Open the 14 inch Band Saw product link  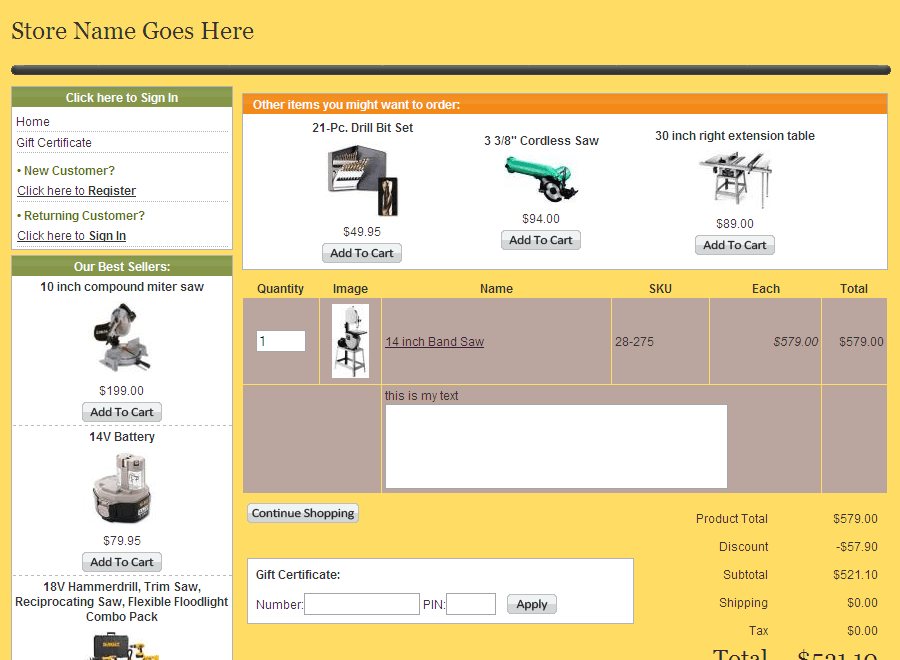pos(435,342)
